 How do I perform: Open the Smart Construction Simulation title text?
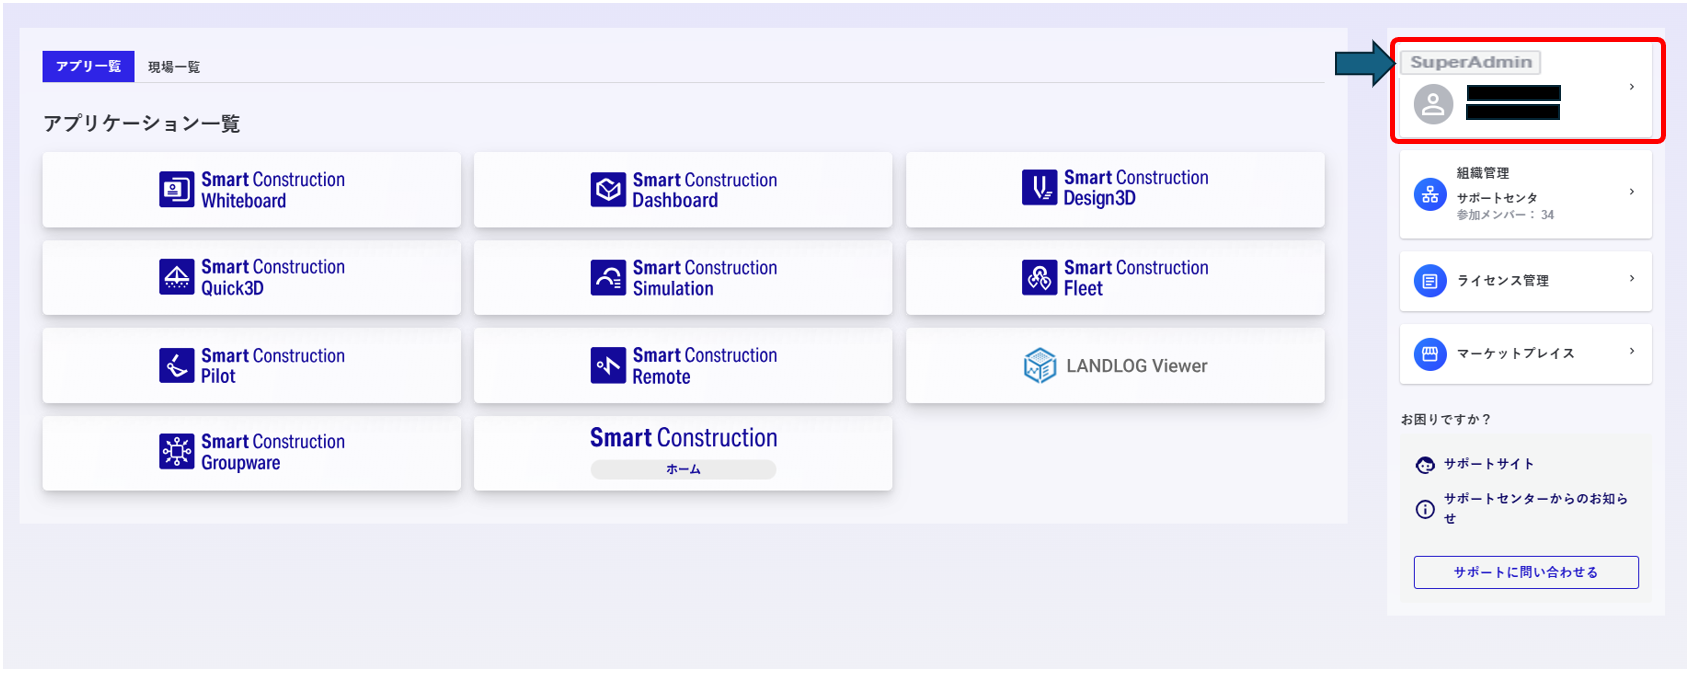click(705, 278)
